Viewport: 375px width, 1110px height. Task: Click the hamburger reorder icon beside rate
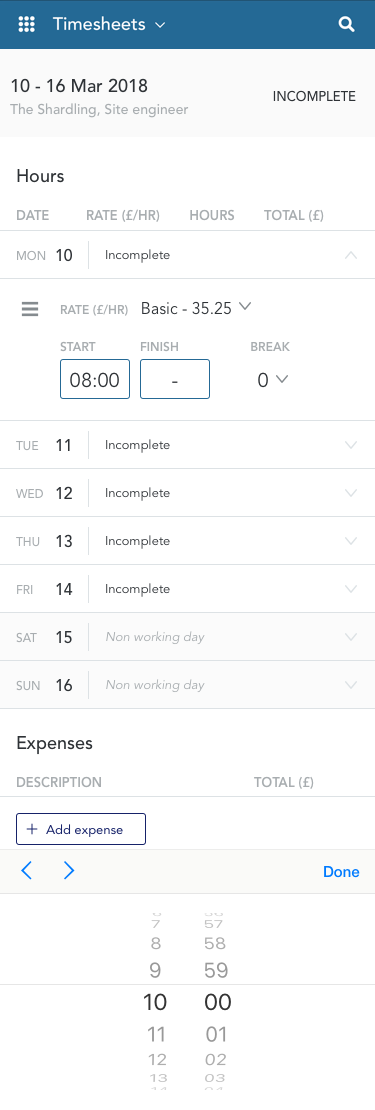tap(30, 309)
